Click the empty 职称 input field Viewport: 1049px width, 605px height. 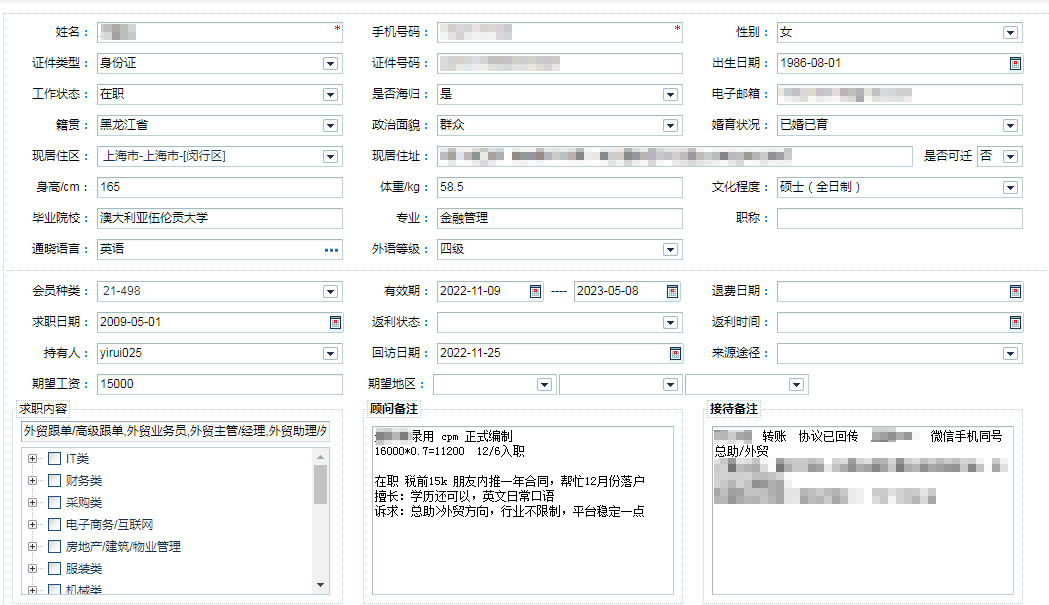tap(900, 218)
